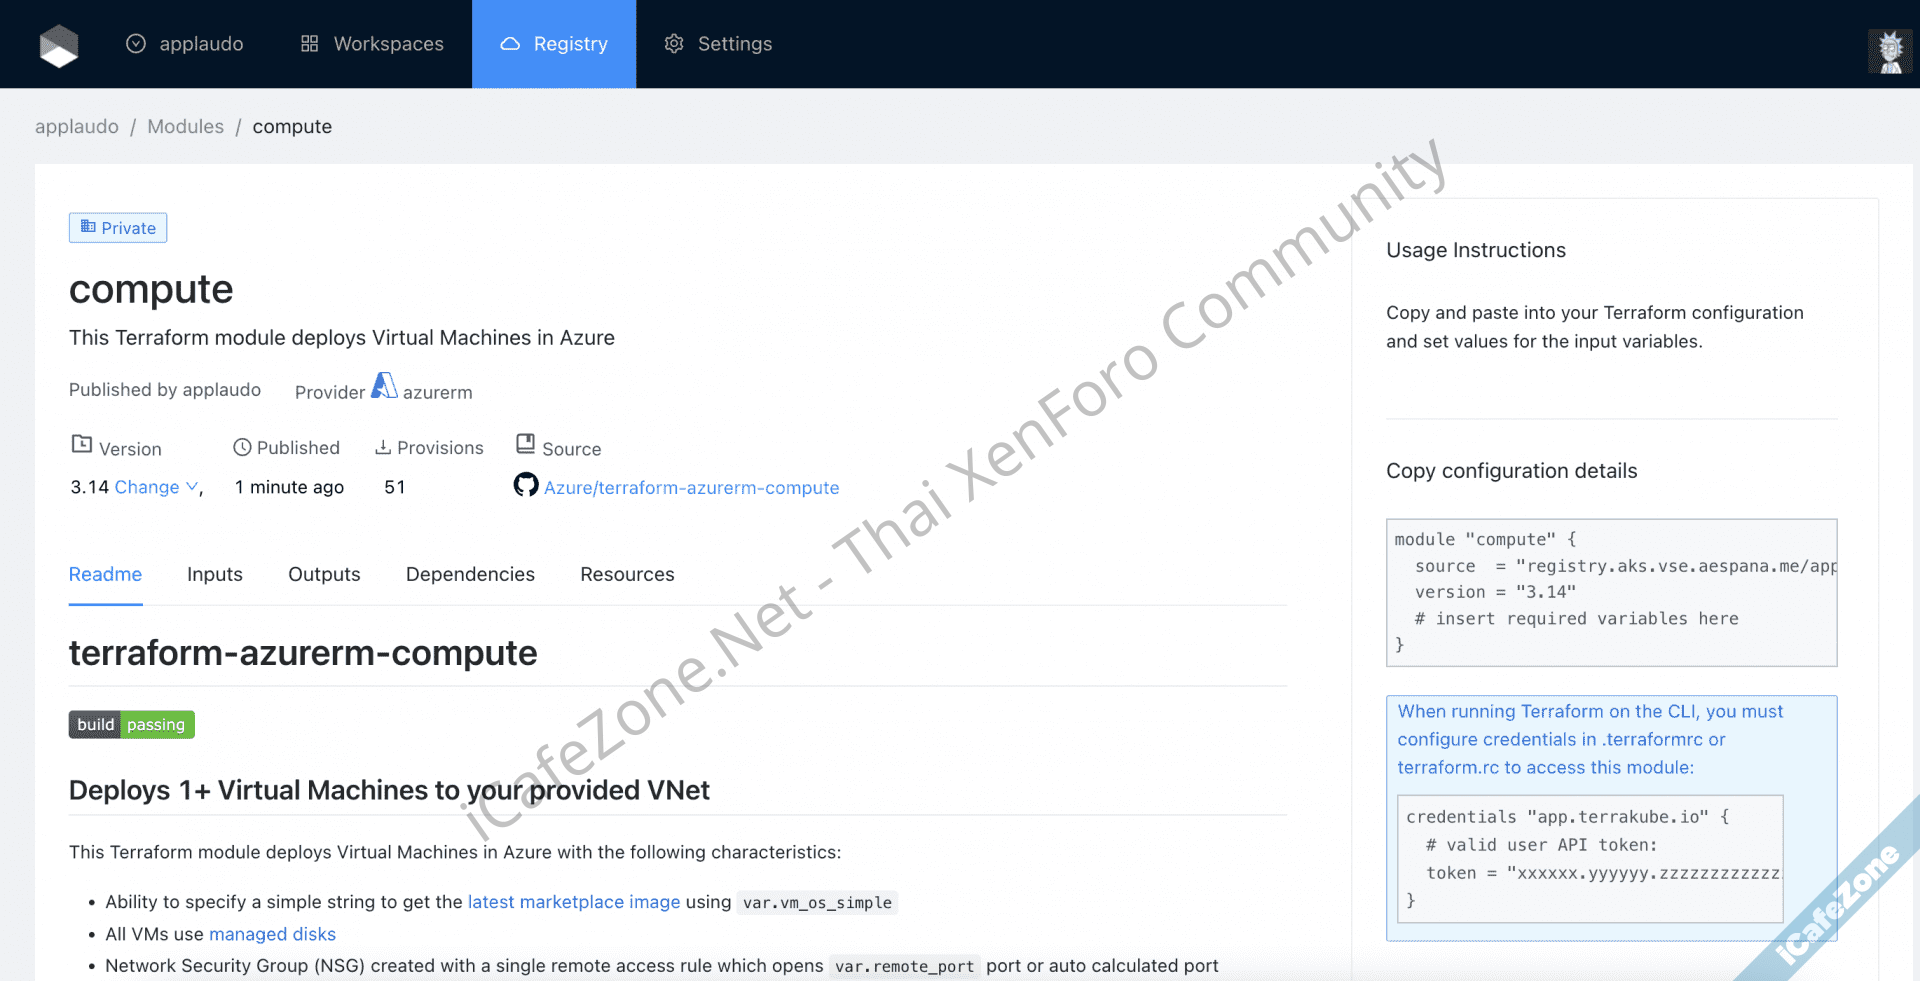Switch to the Inputs tab
Screen dimensions: 1920x981
(215, 574)
